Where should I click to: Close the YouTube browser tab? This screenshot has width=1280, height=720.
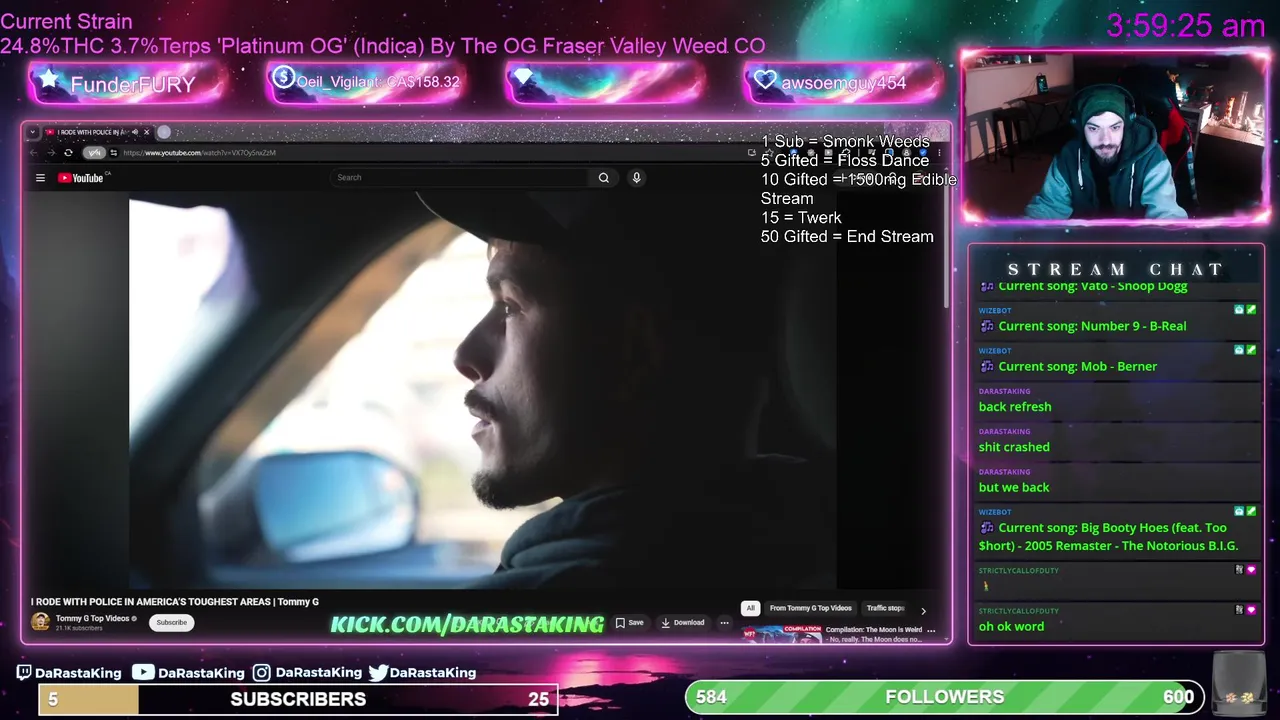tap(146, 132)
